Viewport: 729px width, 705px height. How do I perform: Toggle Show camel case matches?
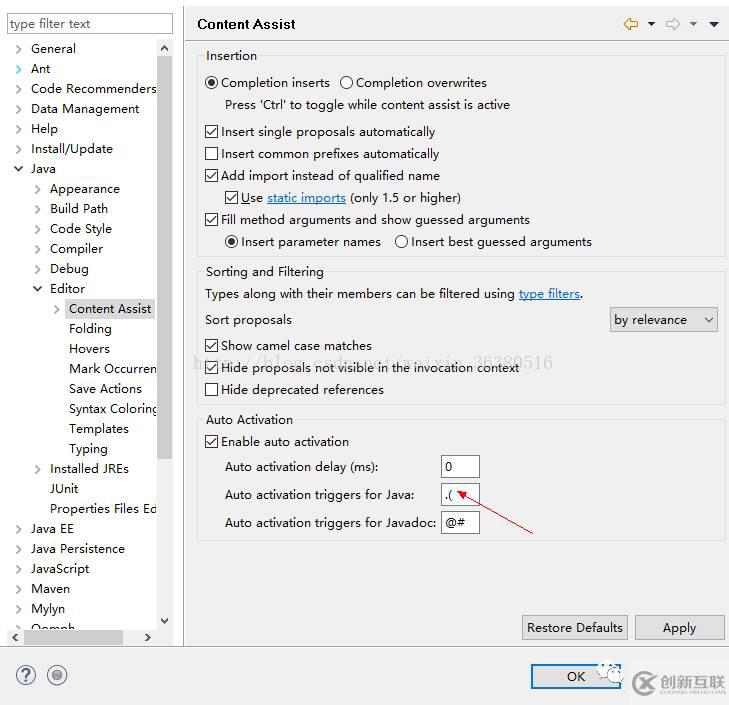point(211,346)
